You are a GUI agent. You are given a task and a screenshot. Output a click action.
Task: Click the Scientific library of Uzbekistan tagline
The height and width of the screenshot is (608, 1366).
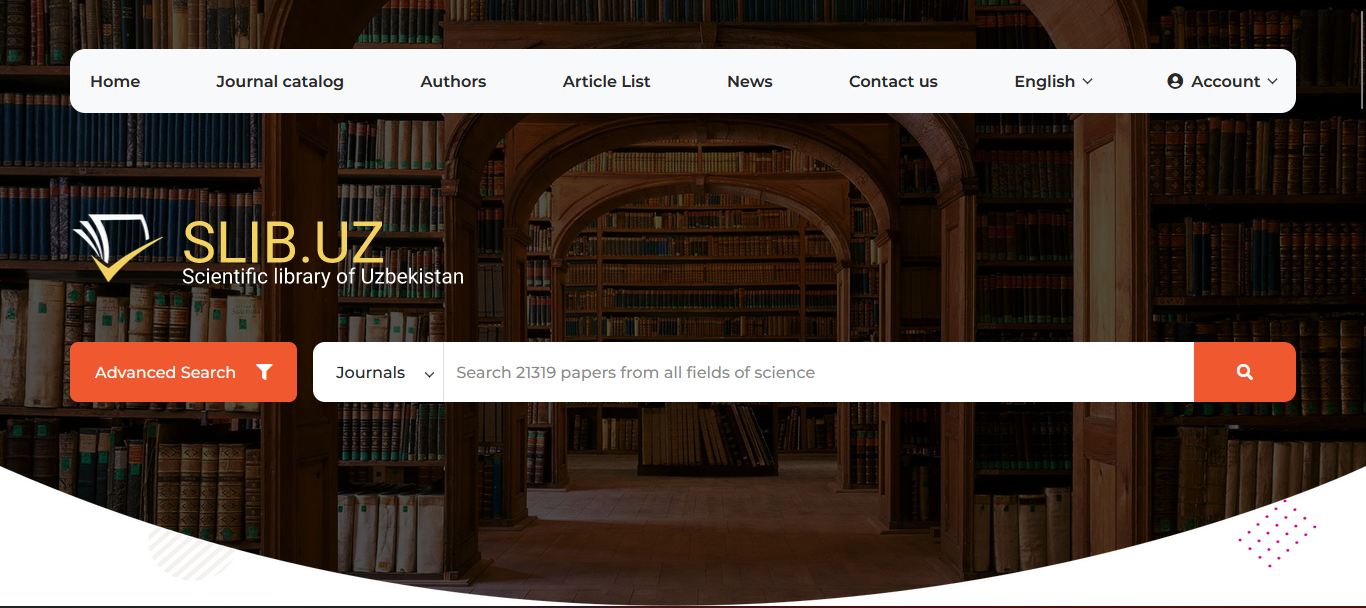(x=323, y=277)
